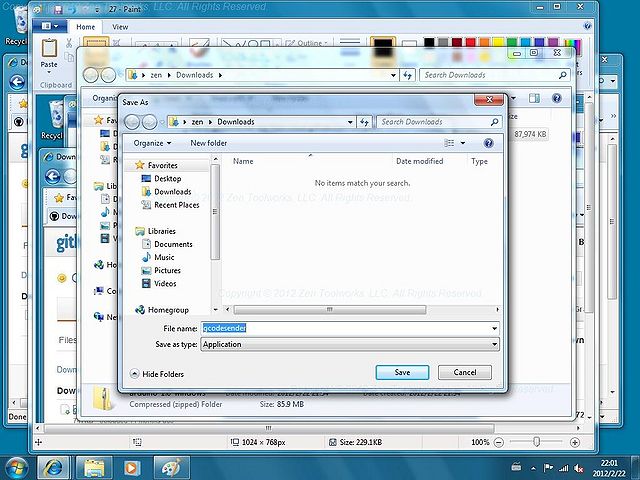Click the Windows Start button

(x=16, y=468)
